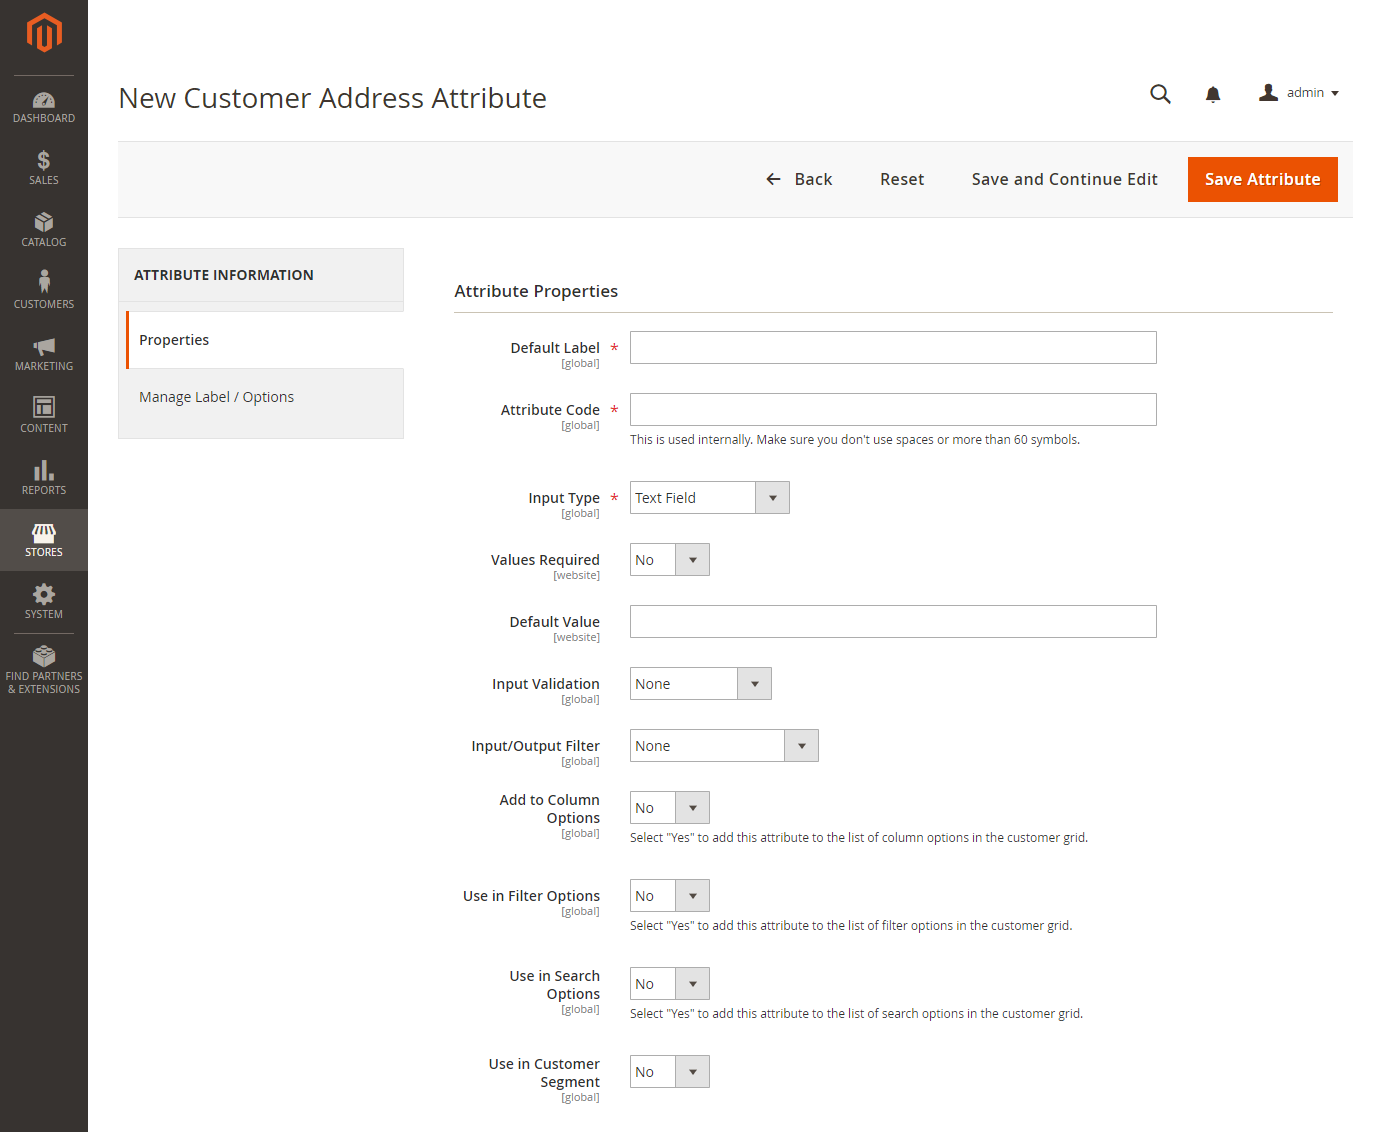The height and width of the screenshot is (1132, 1380).
Task: Go Back to the attributes list
Action: click(x=799, y=179)
